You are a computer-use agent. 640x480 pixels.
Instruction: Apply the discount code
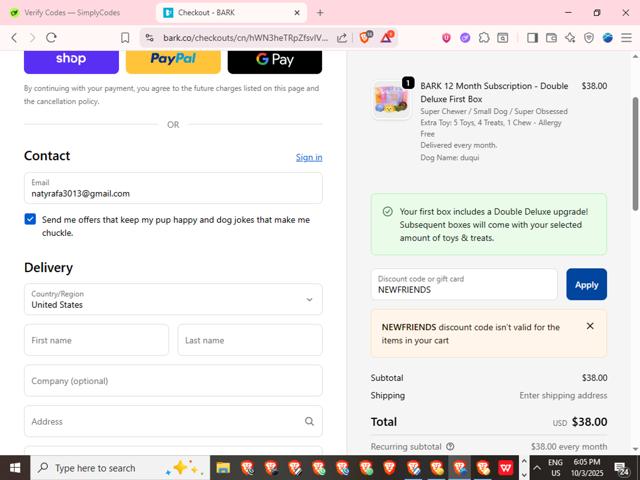click(x=587, y=284)
